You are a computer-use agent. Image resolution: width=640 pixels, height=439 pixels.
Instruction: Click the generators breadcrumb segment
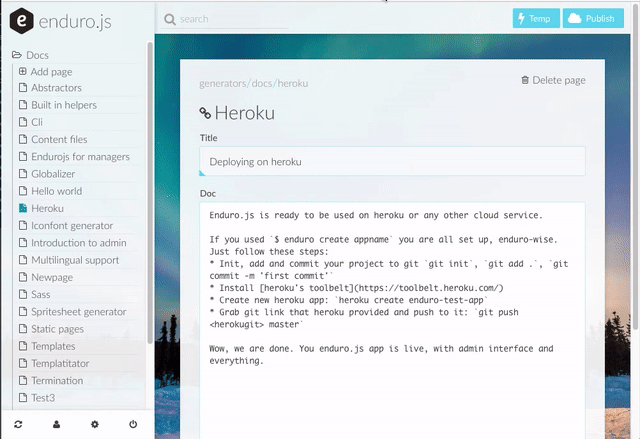click(222, 84)
